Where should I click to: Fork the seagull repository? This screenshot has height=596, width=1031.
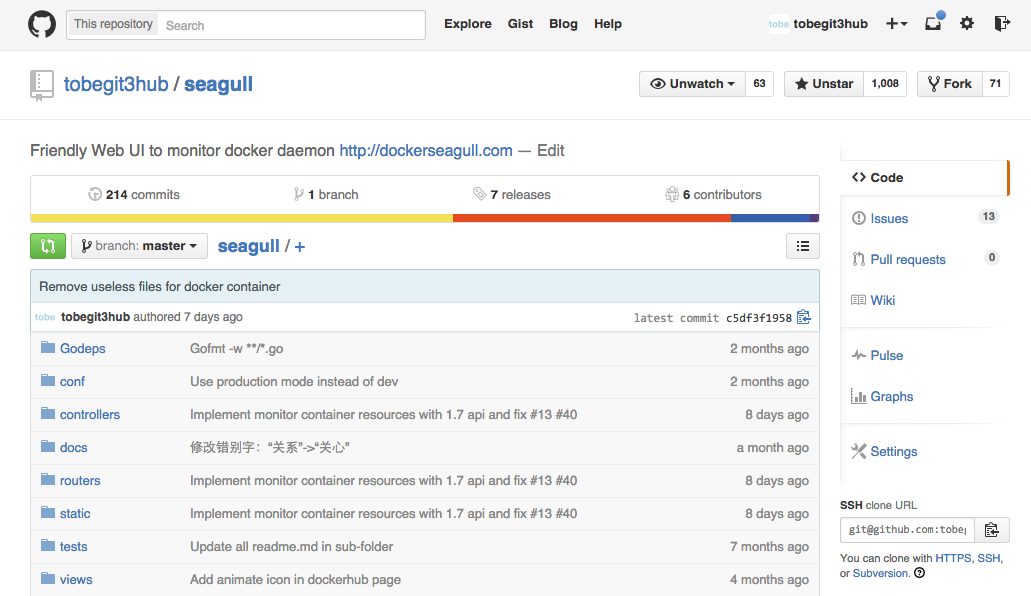[x=950, y=84]
